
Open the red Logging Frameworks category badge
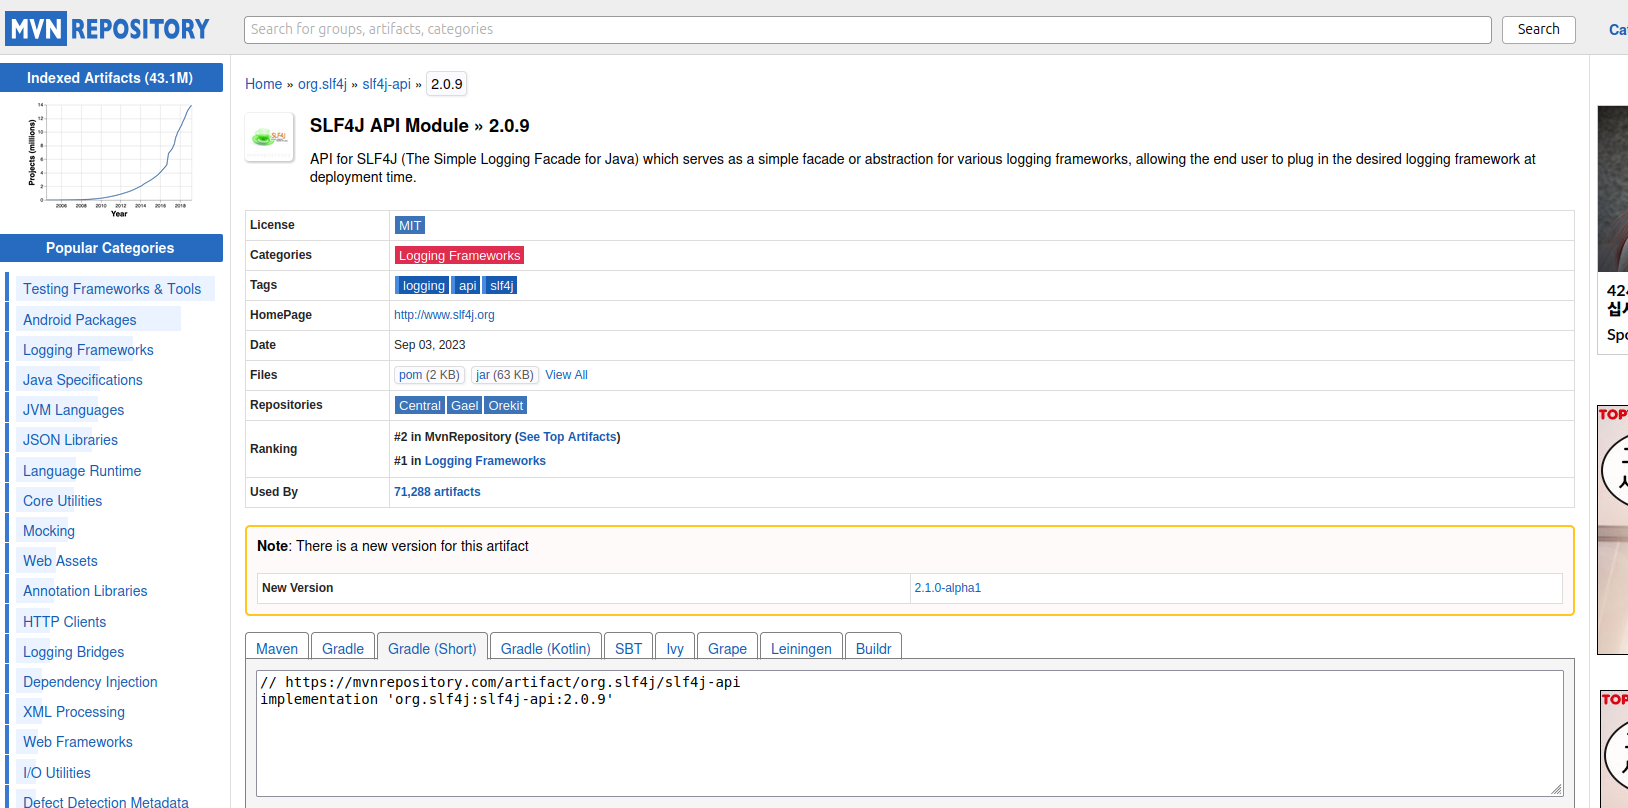click(x=459, y=256)
